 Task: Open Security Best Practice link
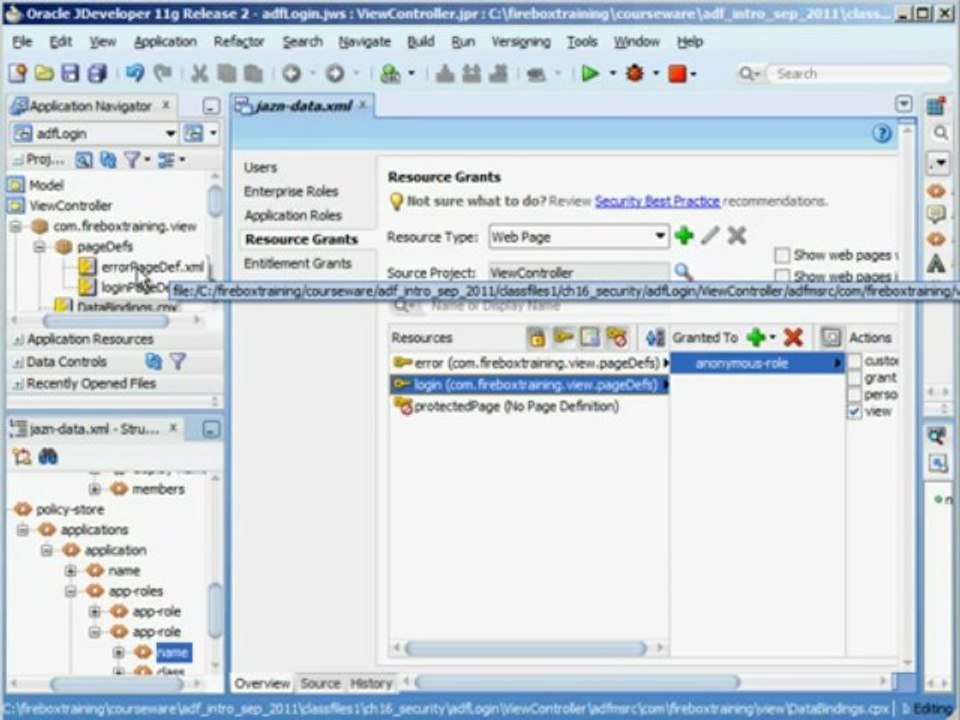click(657, 201)
